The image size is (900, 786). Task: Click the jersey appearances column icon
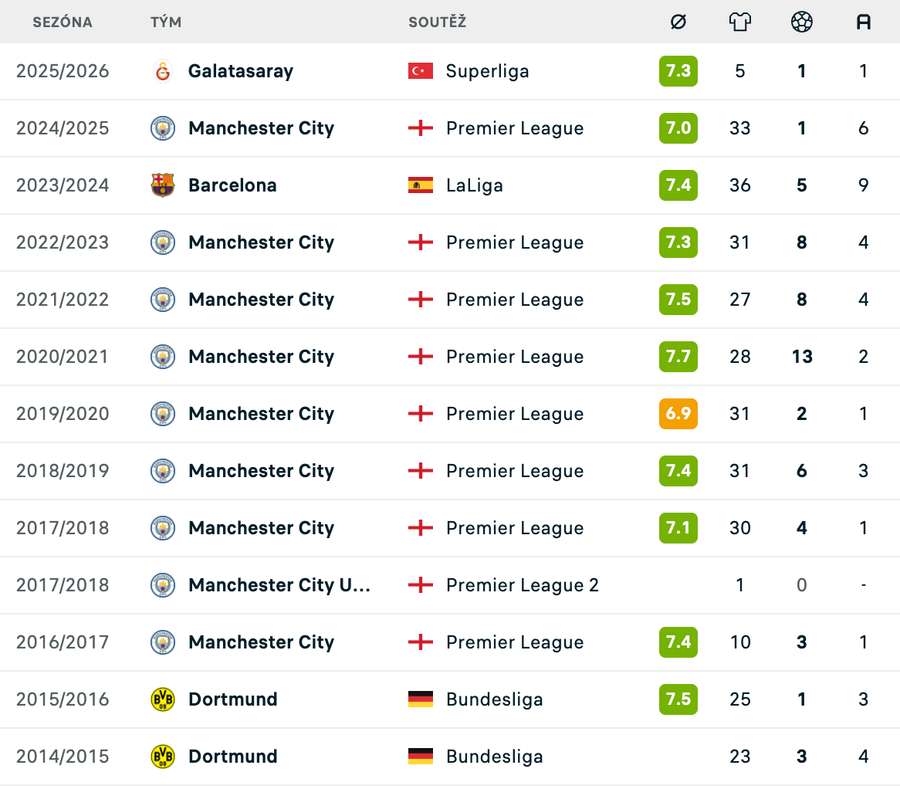[739, 21]
